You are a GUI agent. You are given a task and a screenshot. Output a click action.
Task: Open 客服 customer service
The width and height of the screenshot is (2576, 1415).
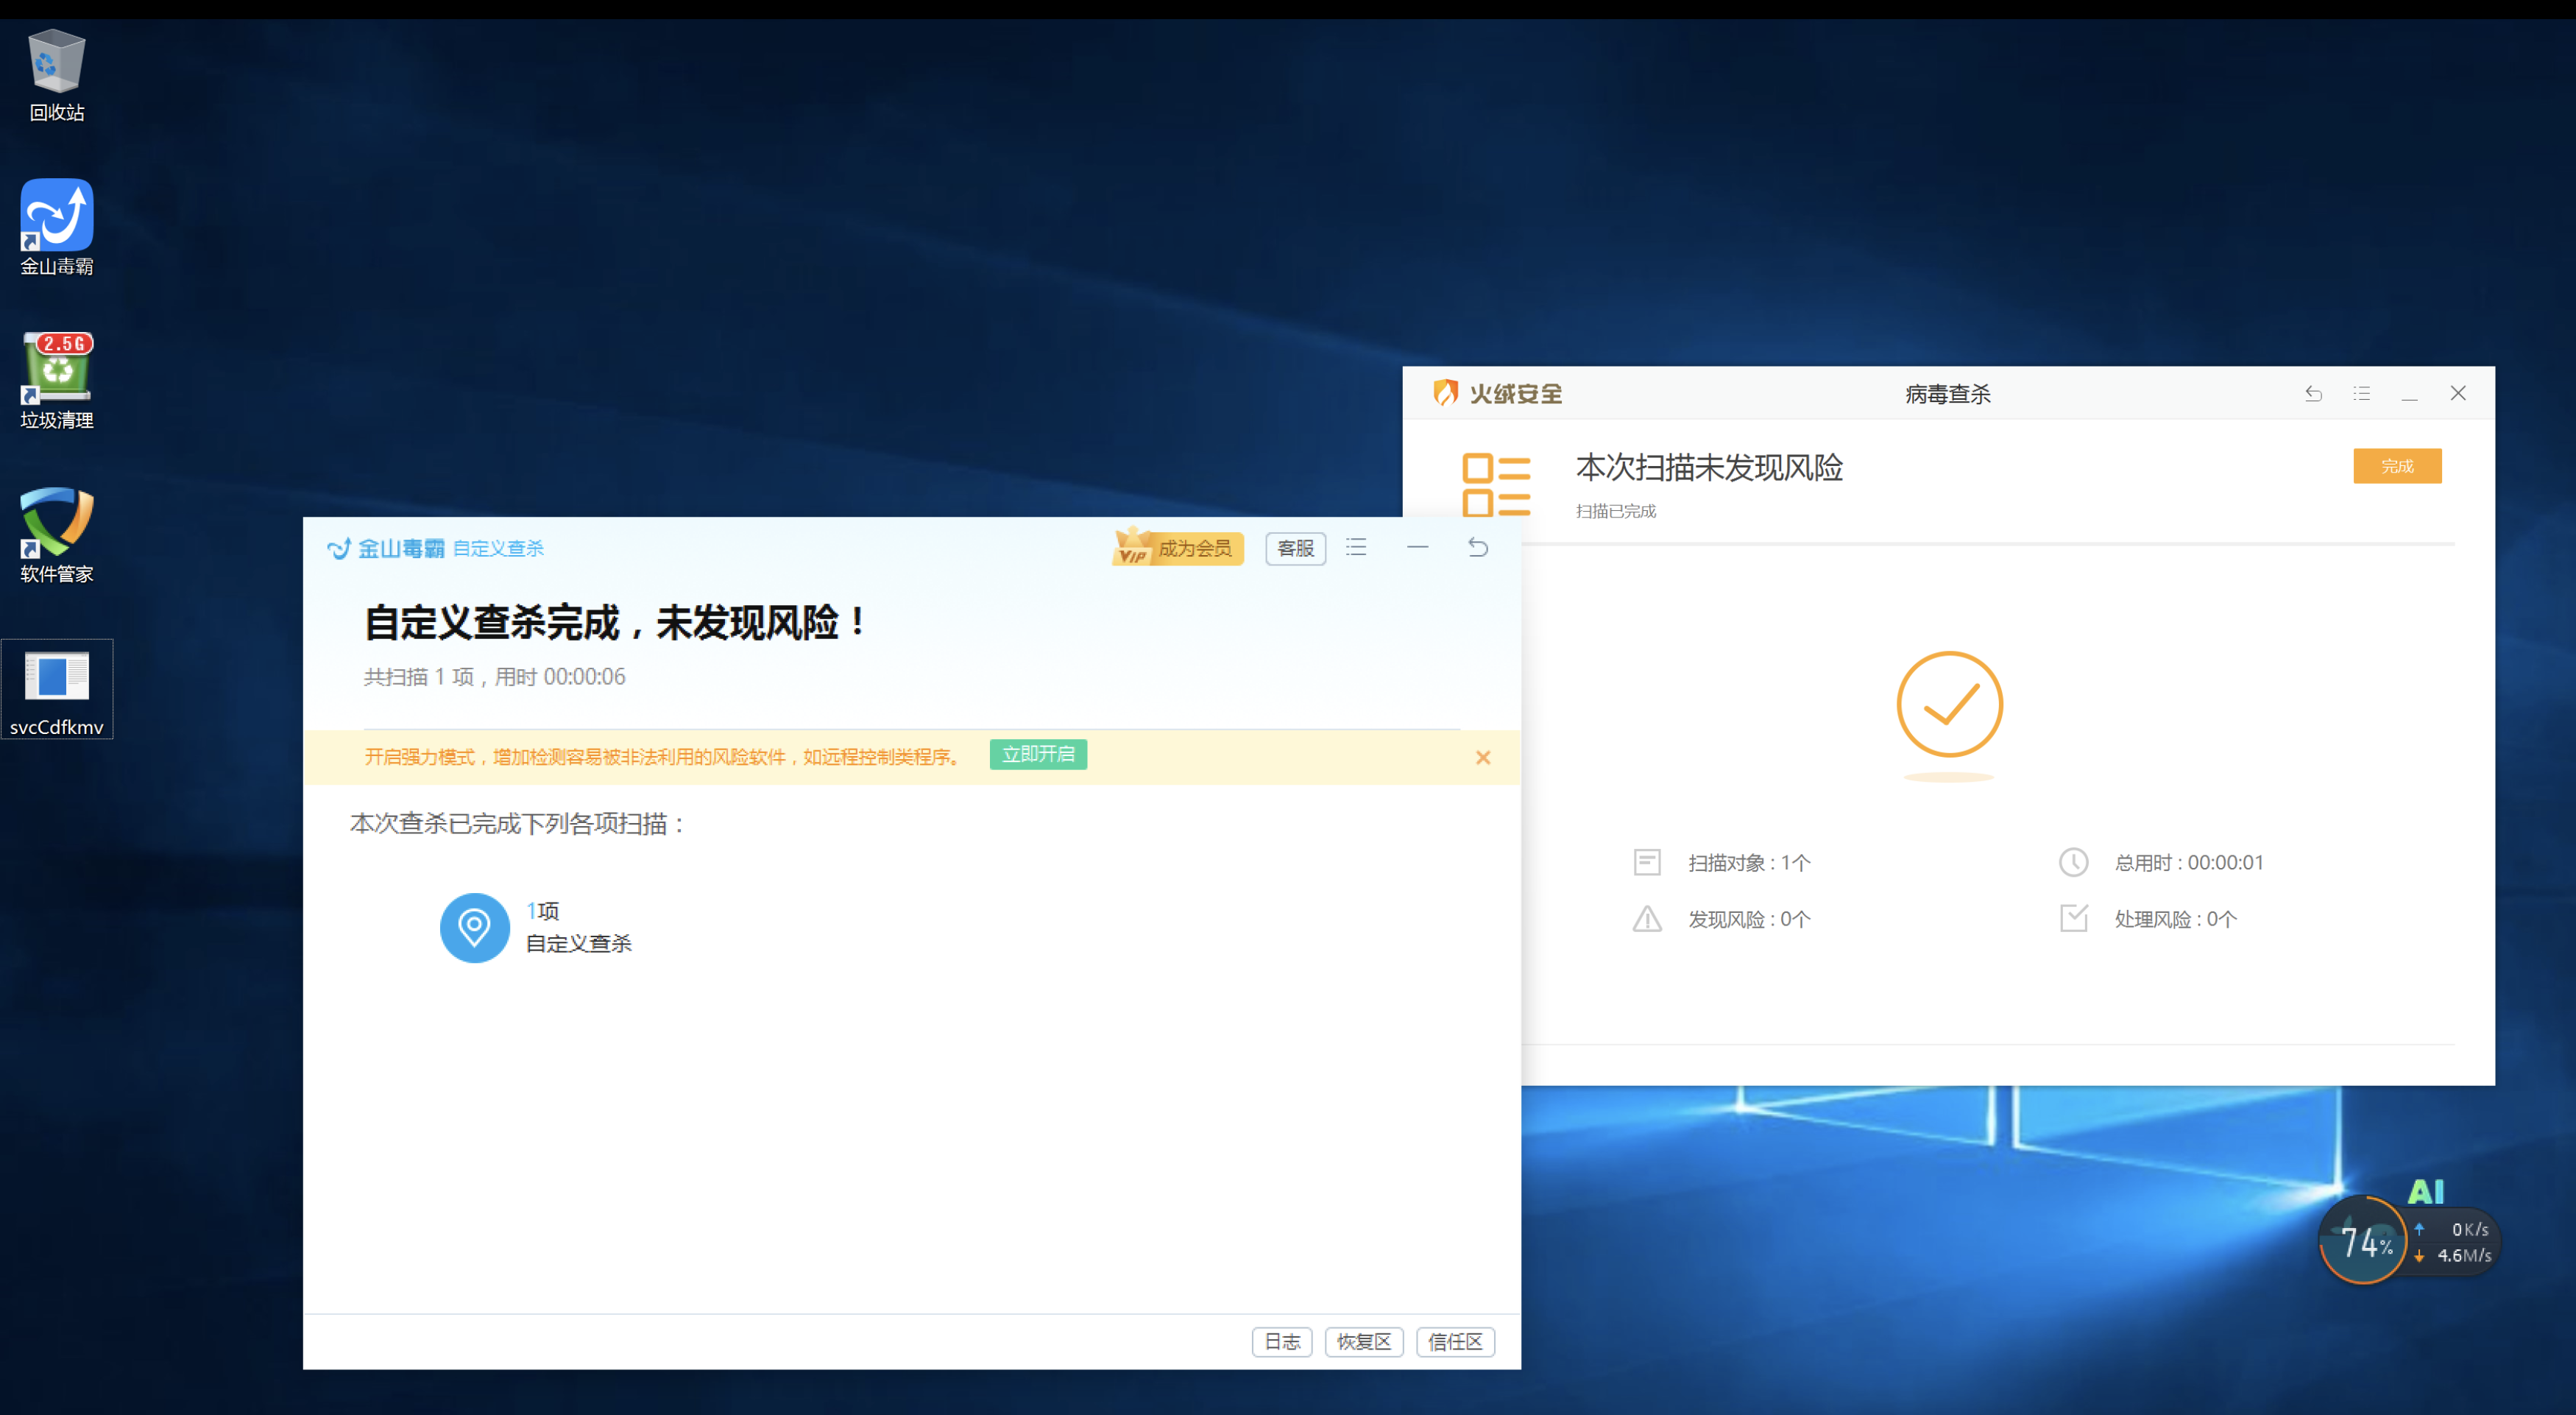pos(1295,548)
